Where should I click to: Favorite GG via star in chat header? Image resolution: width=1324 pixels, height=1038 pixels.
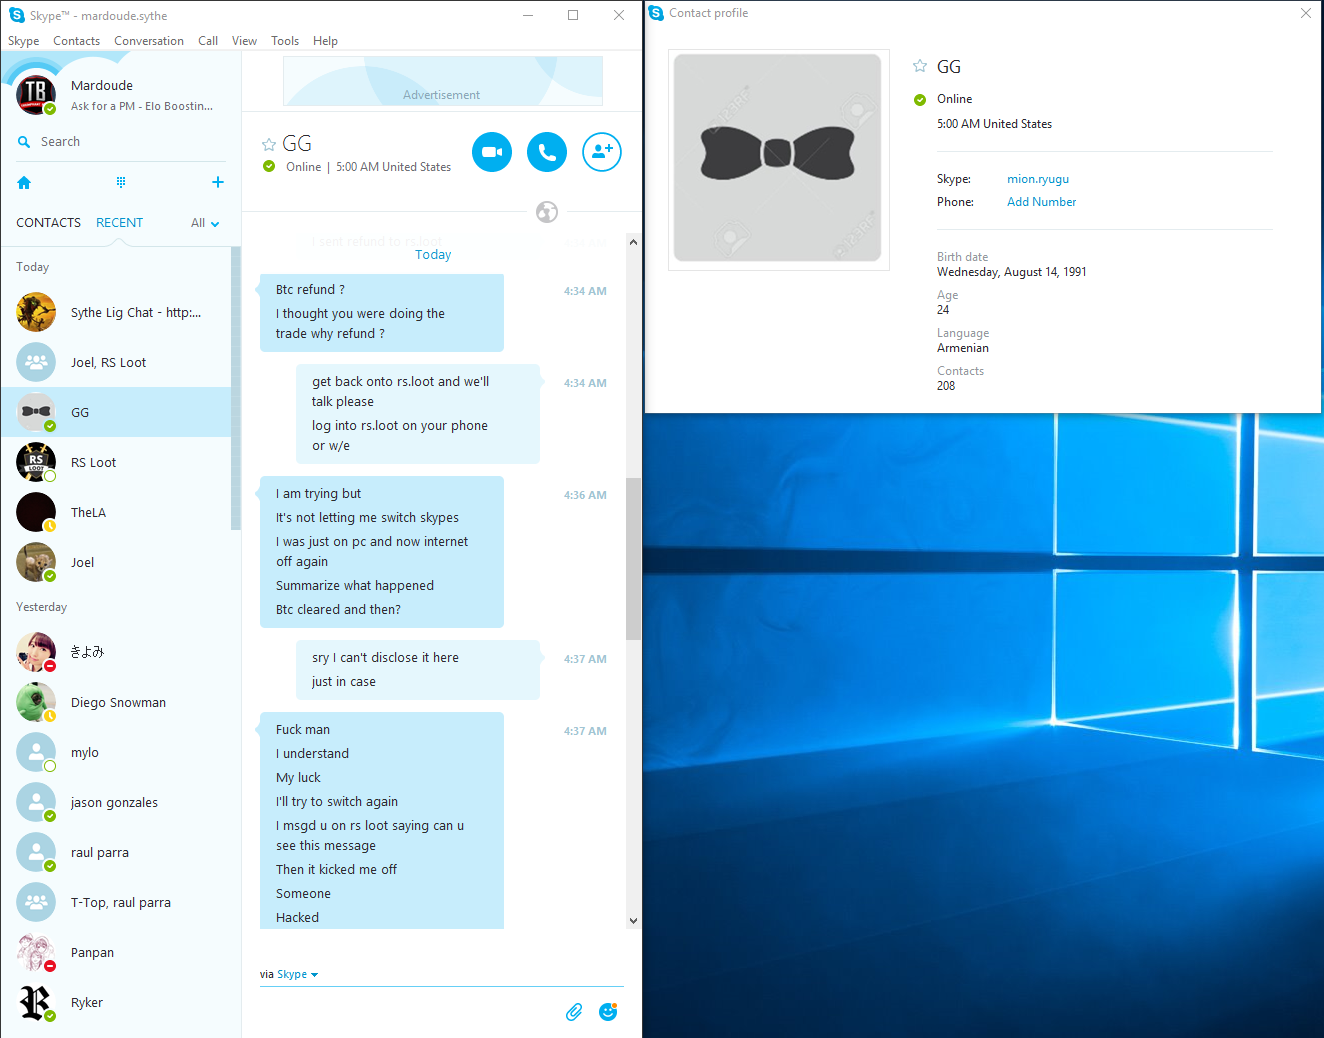pyautogui.click(x=269, y=144)
